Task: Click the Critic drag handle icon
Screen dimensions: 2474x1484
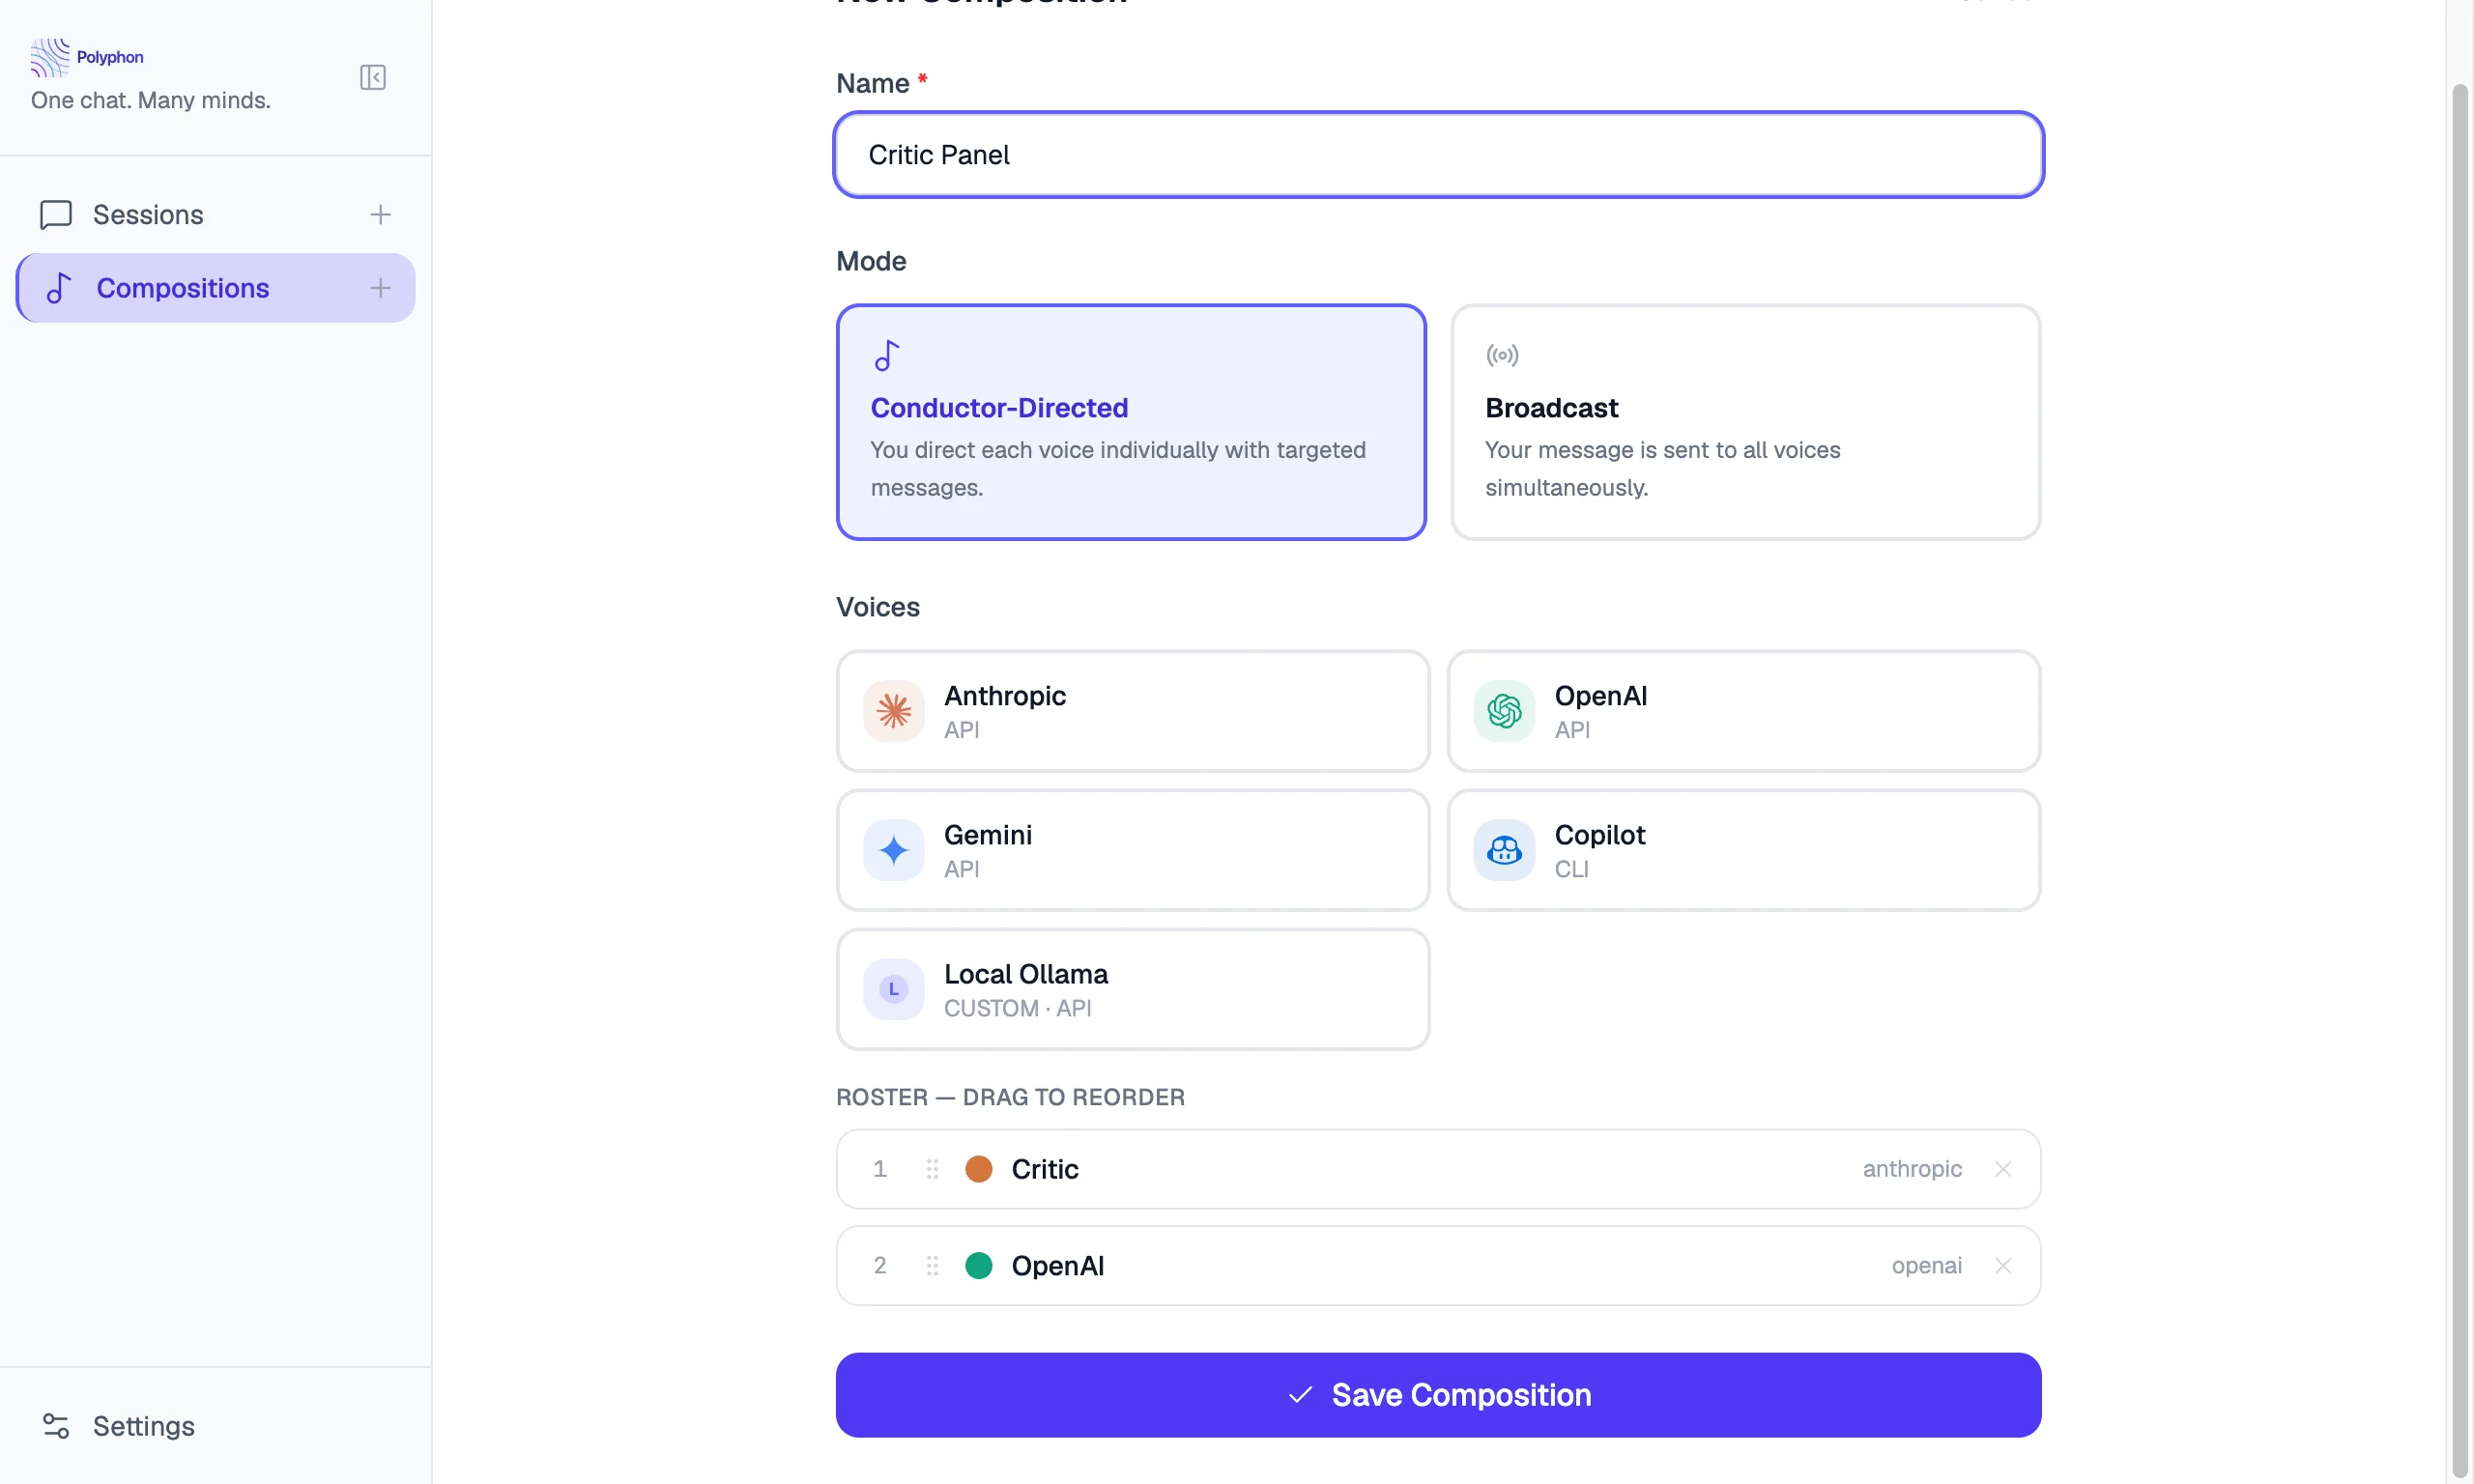Action: point(932,1169)
